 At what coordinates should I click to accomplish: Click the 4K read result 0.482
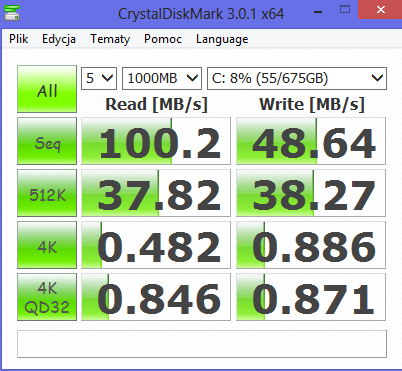(x=156, y=245)
